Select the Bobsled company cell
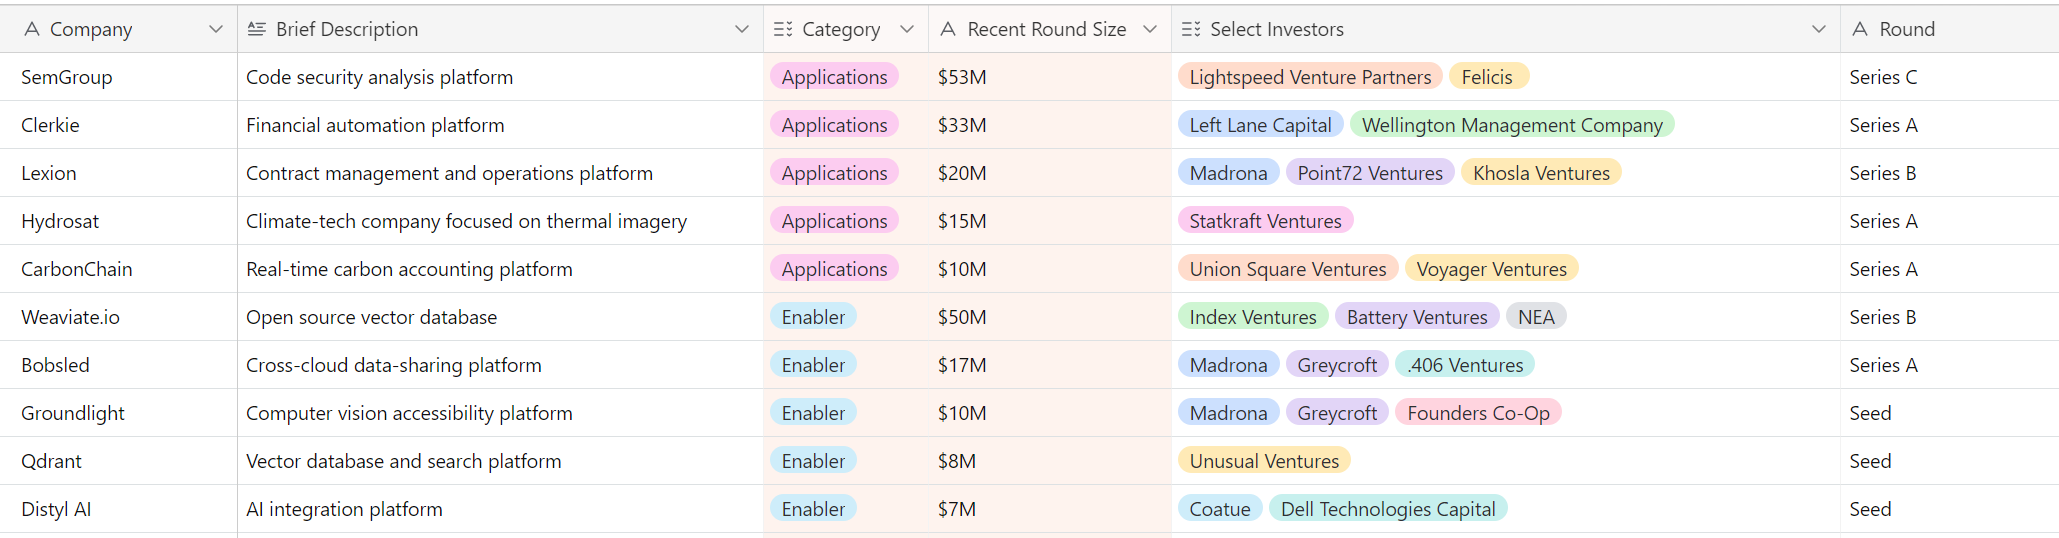 119,365
